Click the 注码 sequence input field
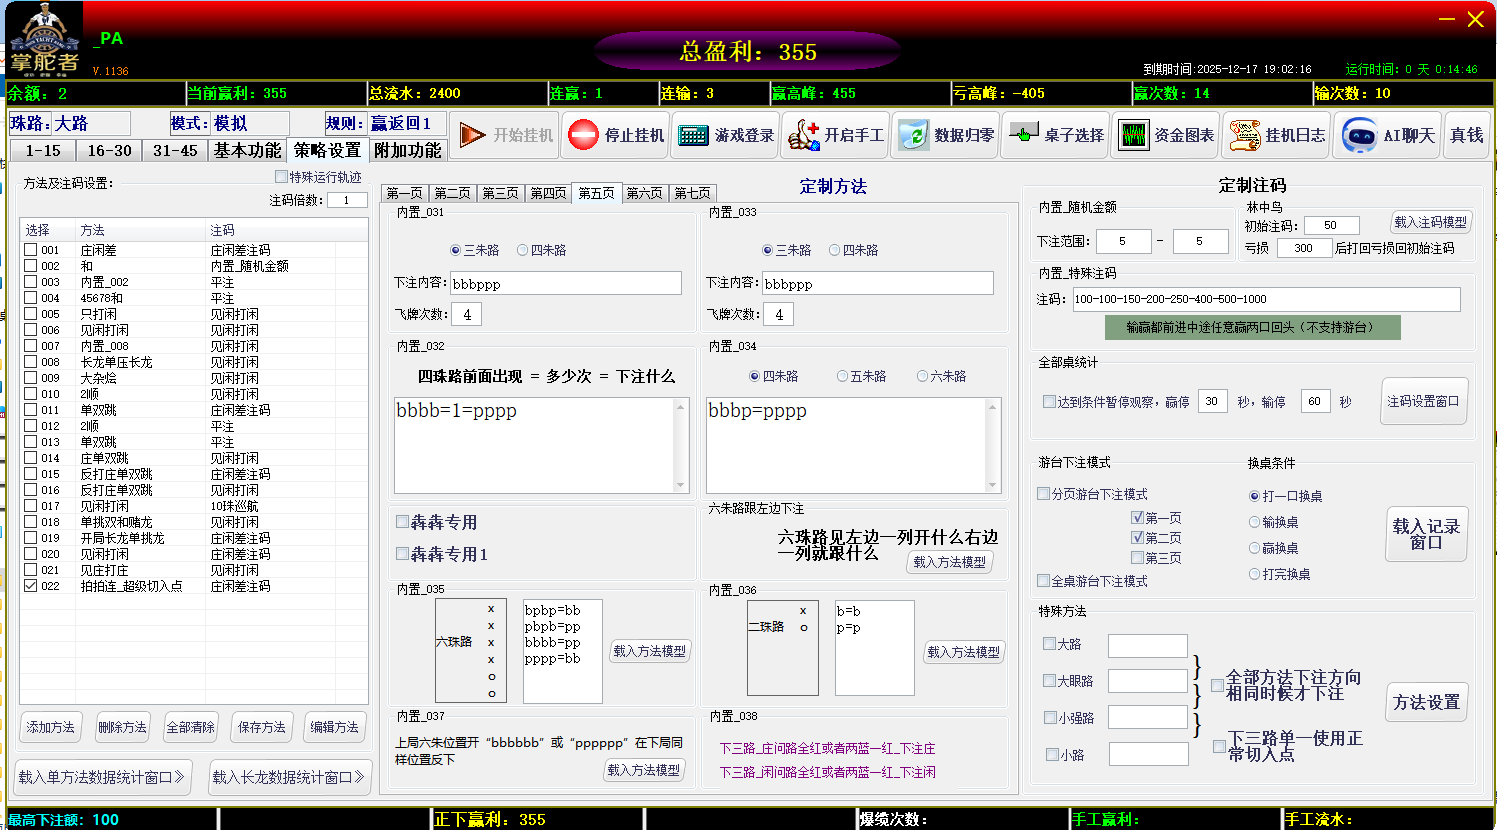Viewport: 1497px width, 830px height. (x=1265, y=299)
